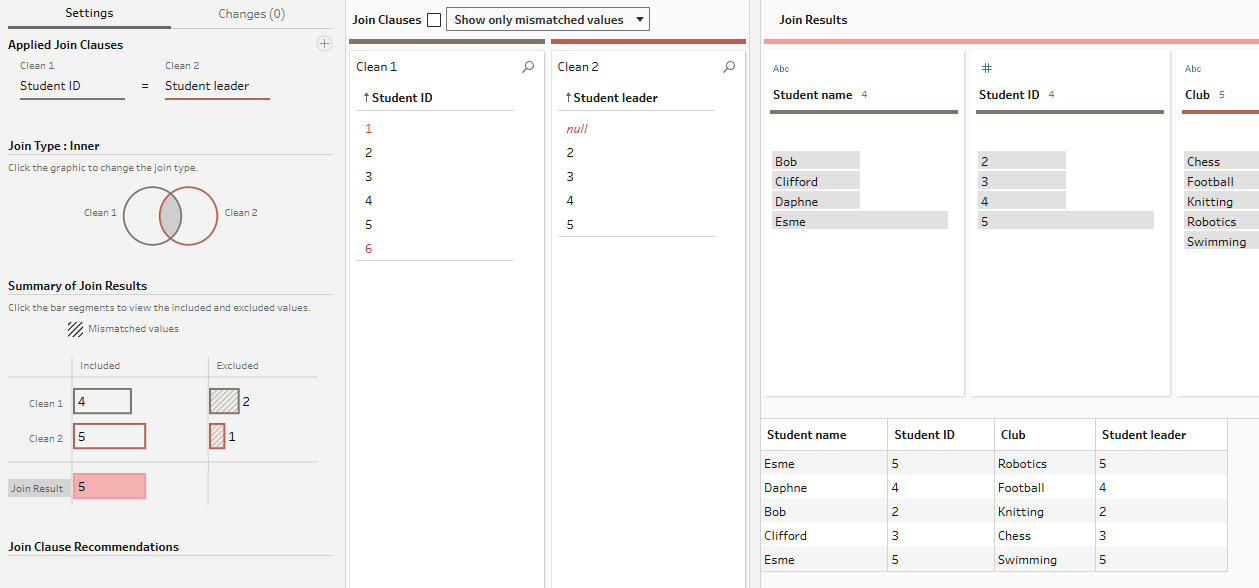Switch to the Changes (0) tab
The width and height of the screenshot is (1259, 588).
251,14
